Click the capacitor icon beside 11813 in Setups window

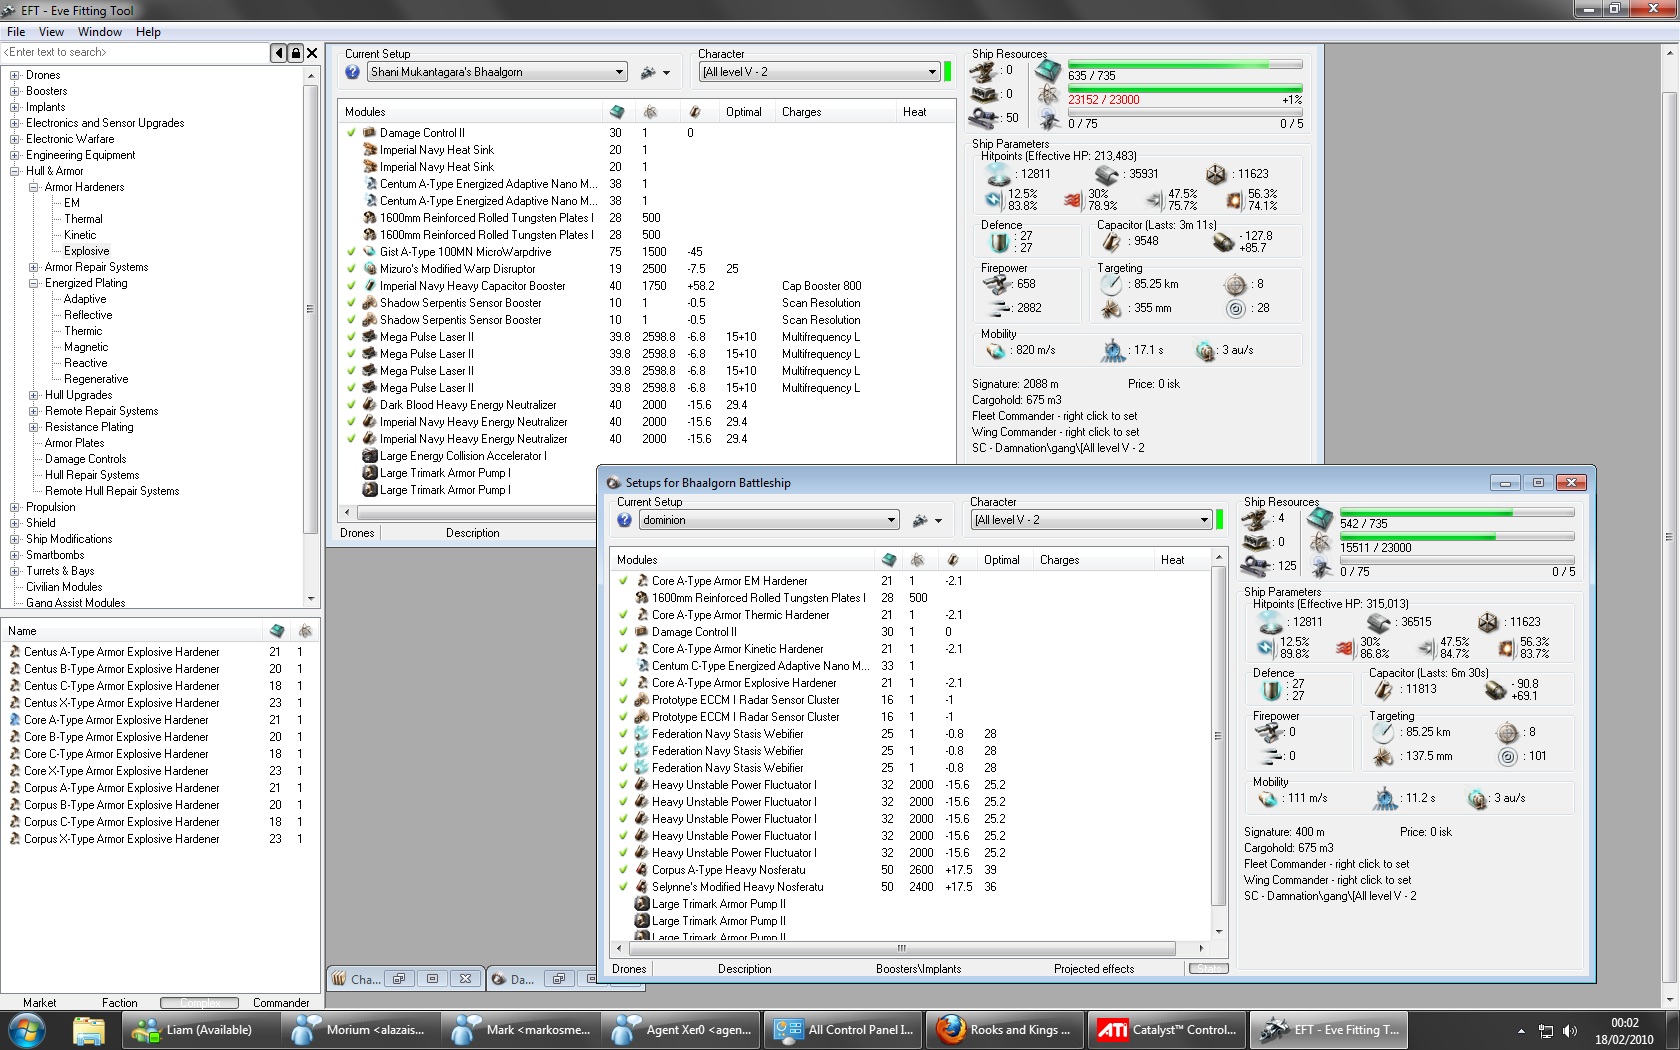(1384, 689)
